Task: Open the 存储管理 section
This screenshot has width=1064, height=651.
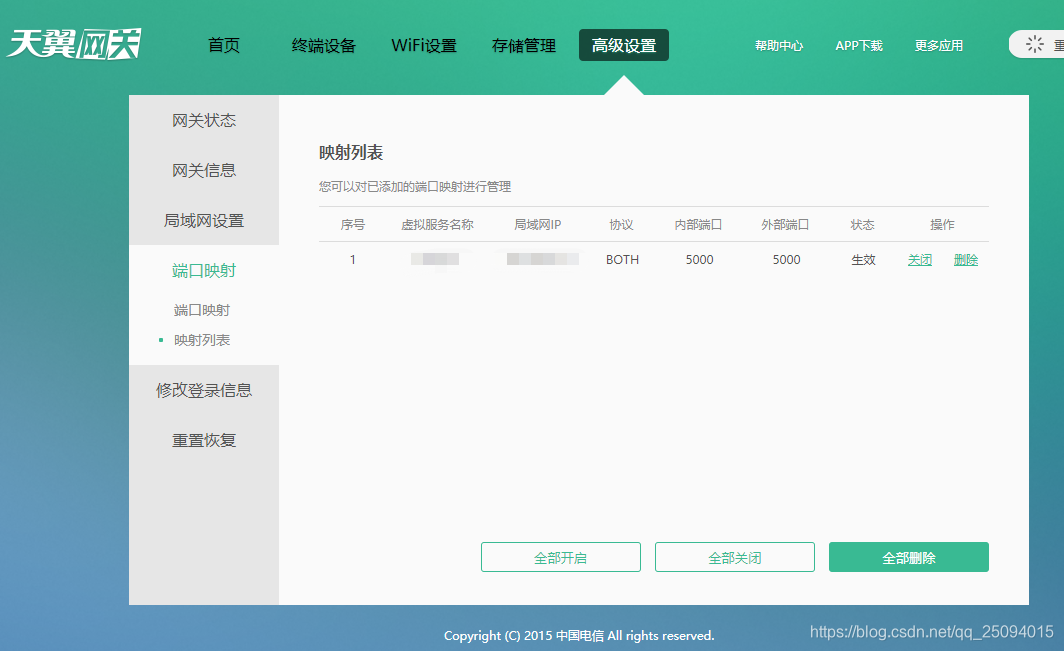Action: pos(523,44)
